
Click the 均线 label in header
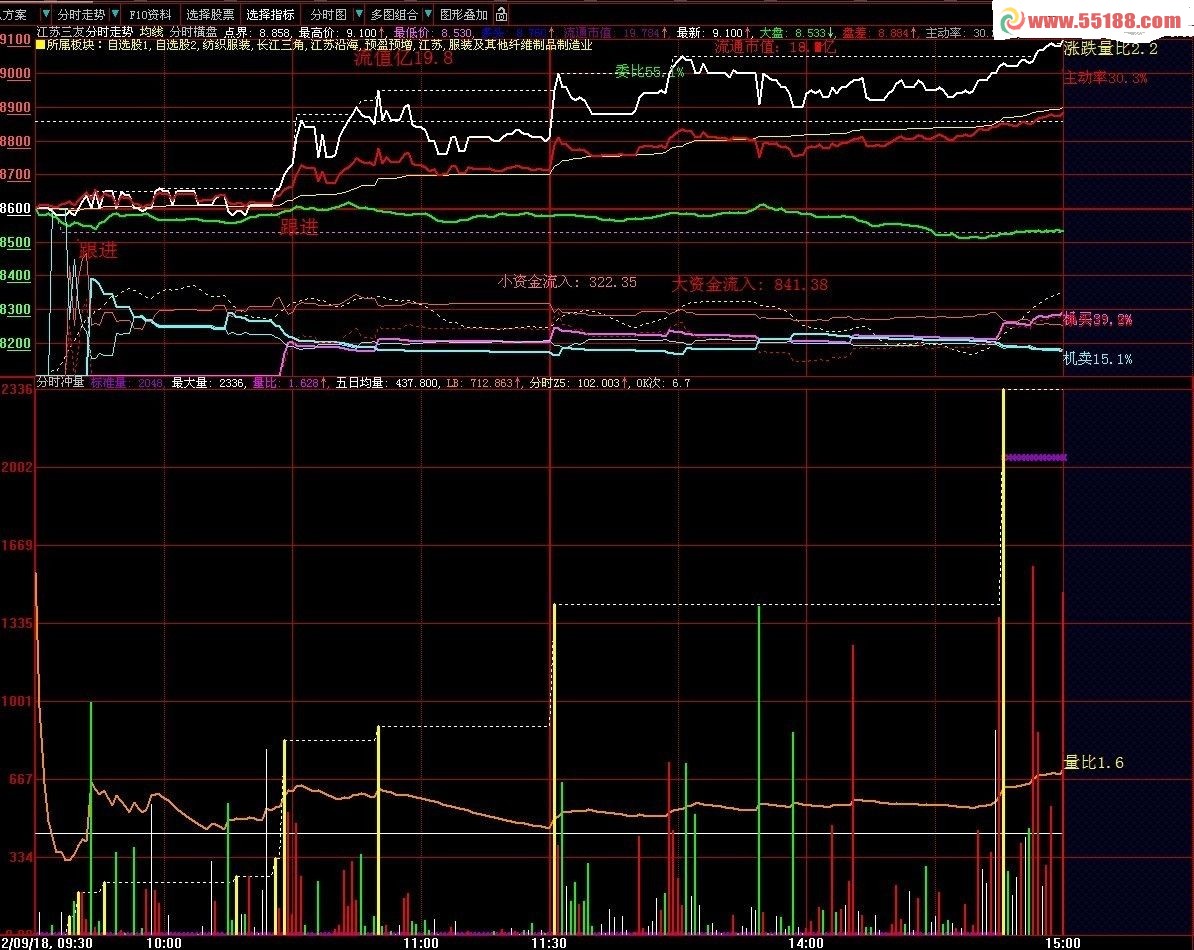(152, 33)
